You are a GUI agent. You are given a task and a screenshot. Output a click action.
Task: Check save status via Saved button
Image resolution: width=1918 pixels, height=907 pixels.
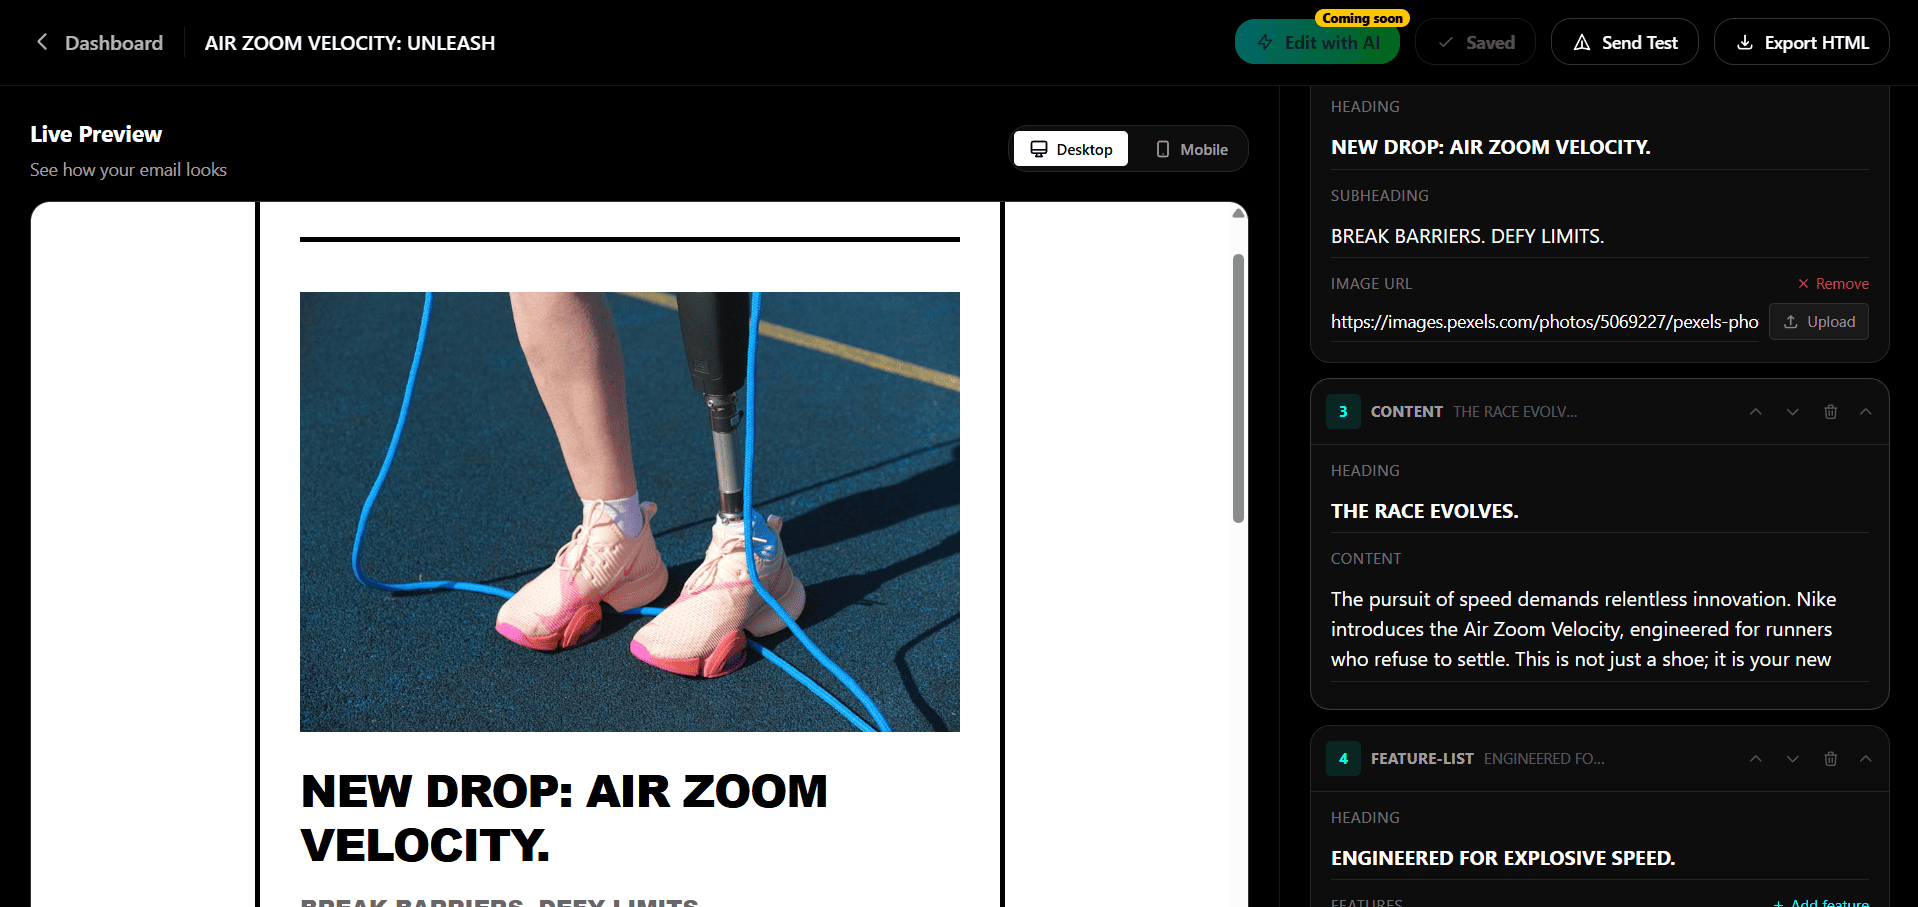[x=1475, y=42]
